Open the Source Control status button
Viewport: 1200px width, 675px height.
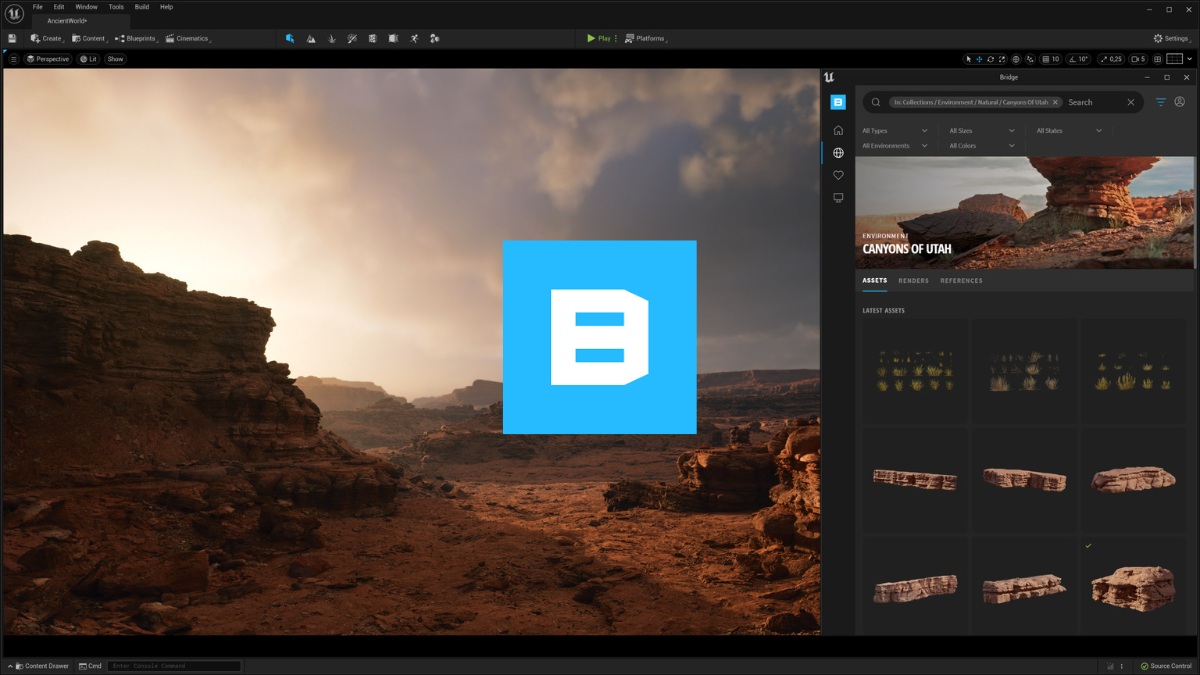1166,666
